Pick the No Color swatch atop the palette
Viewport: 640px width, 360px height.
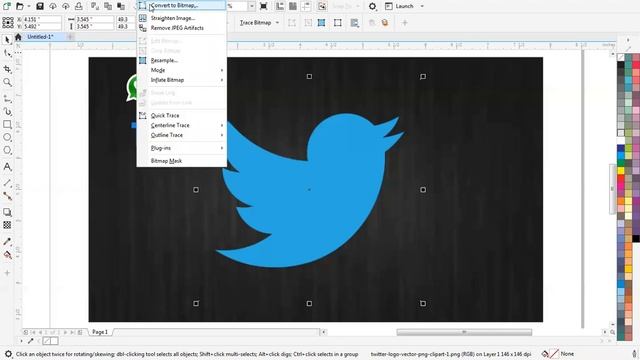[621, 57]
